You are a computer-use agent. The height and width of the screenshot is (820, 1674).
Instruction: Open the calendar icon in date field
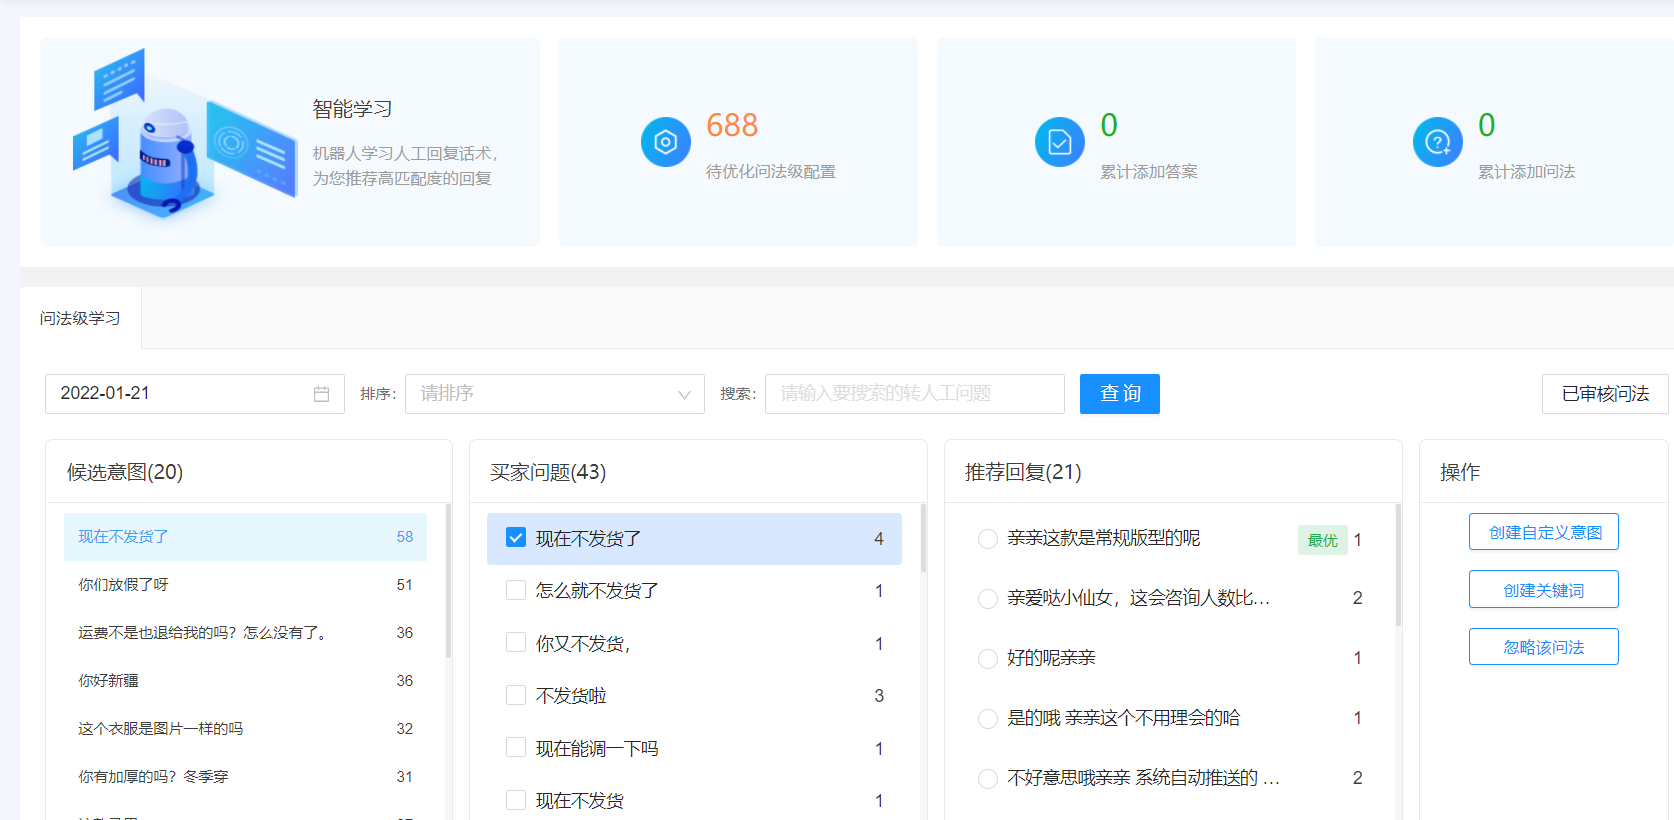pos(321,394)
